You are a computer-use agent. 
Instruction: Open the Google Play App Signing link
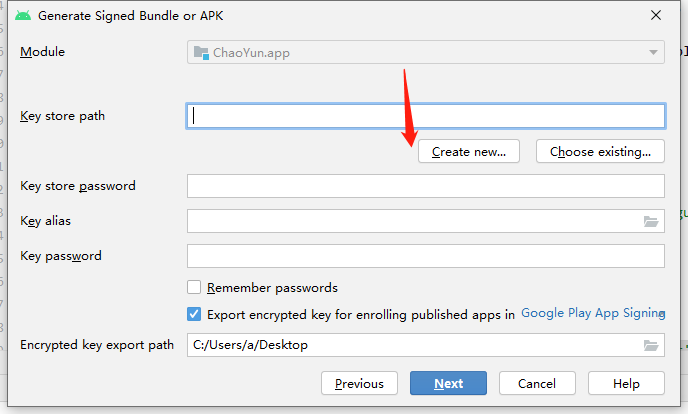[x=592, y=313]
